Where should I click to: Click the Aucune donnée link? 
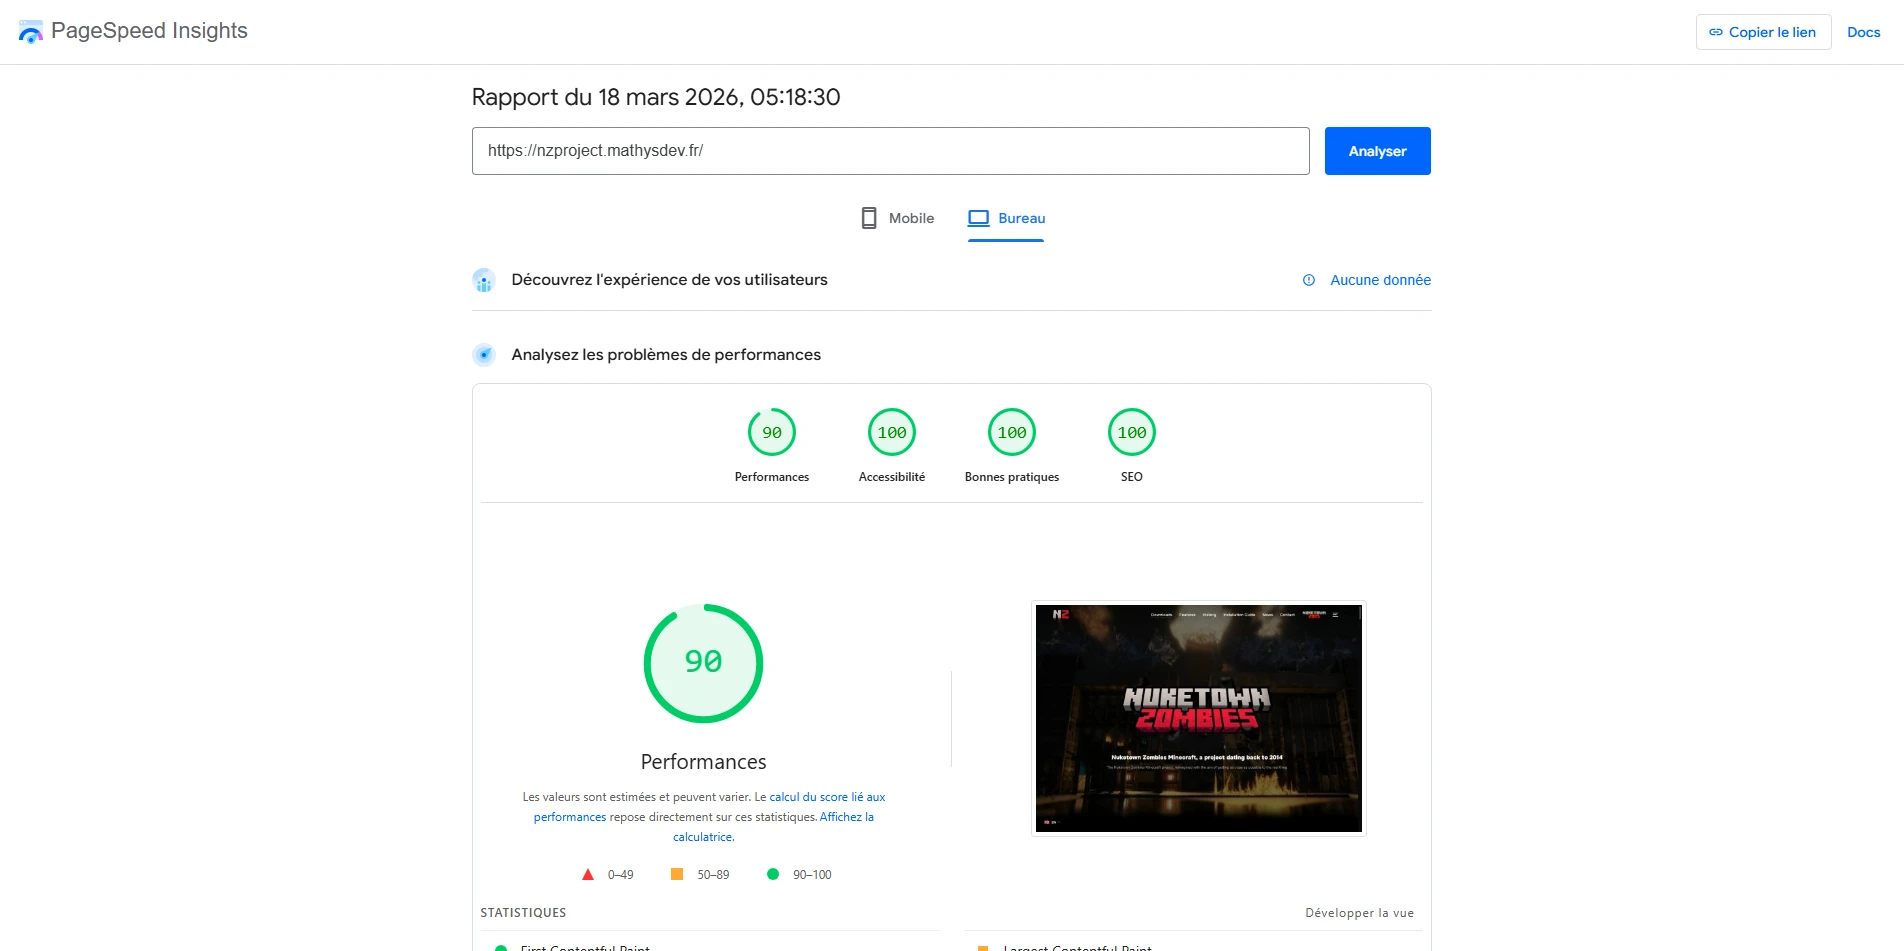coord(1379,280)
